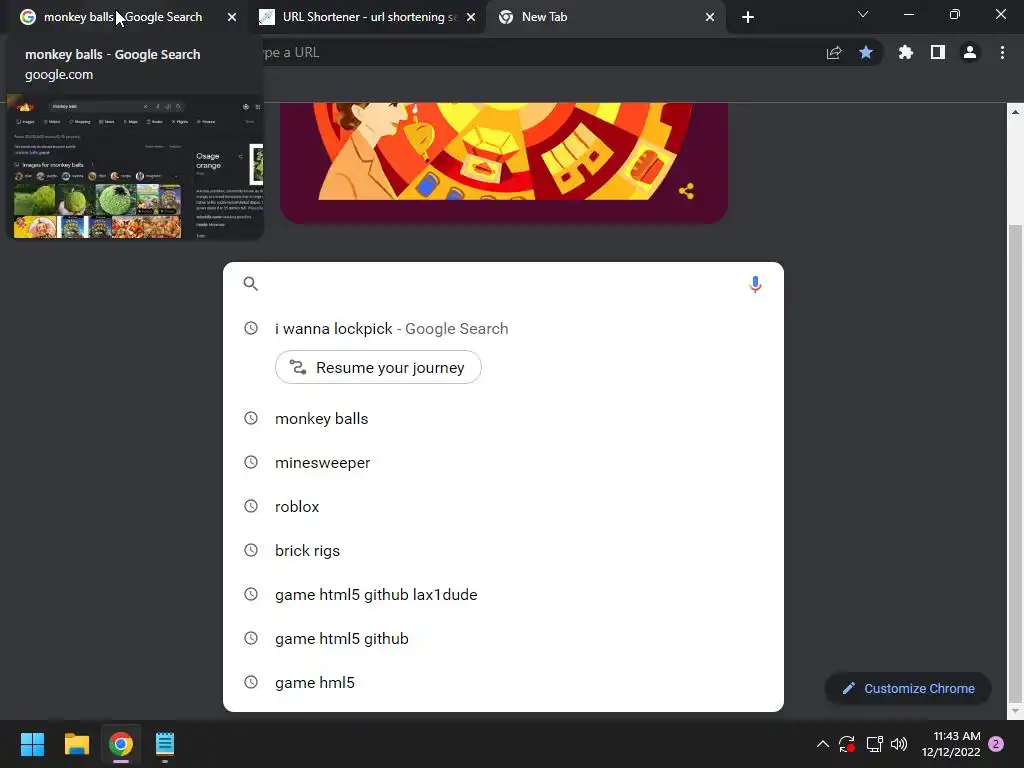Focus the Google search input box
Screen dimensions: 1024x768
point(503,283)
